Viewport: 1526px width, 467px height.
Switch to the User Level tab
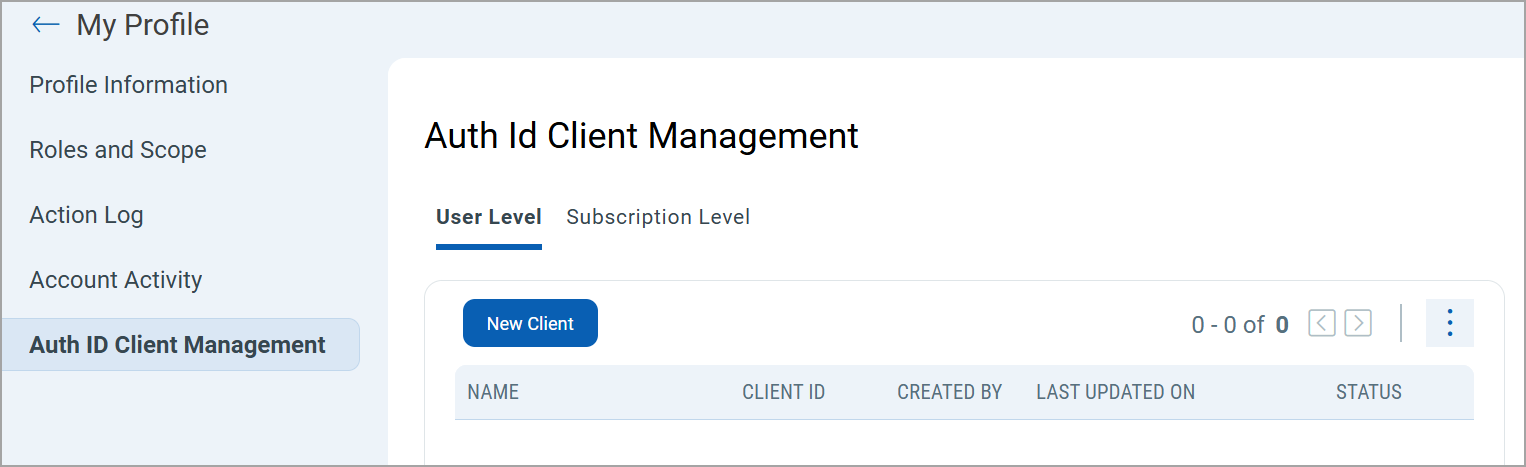pyautogui.click(x=489, y=217)
